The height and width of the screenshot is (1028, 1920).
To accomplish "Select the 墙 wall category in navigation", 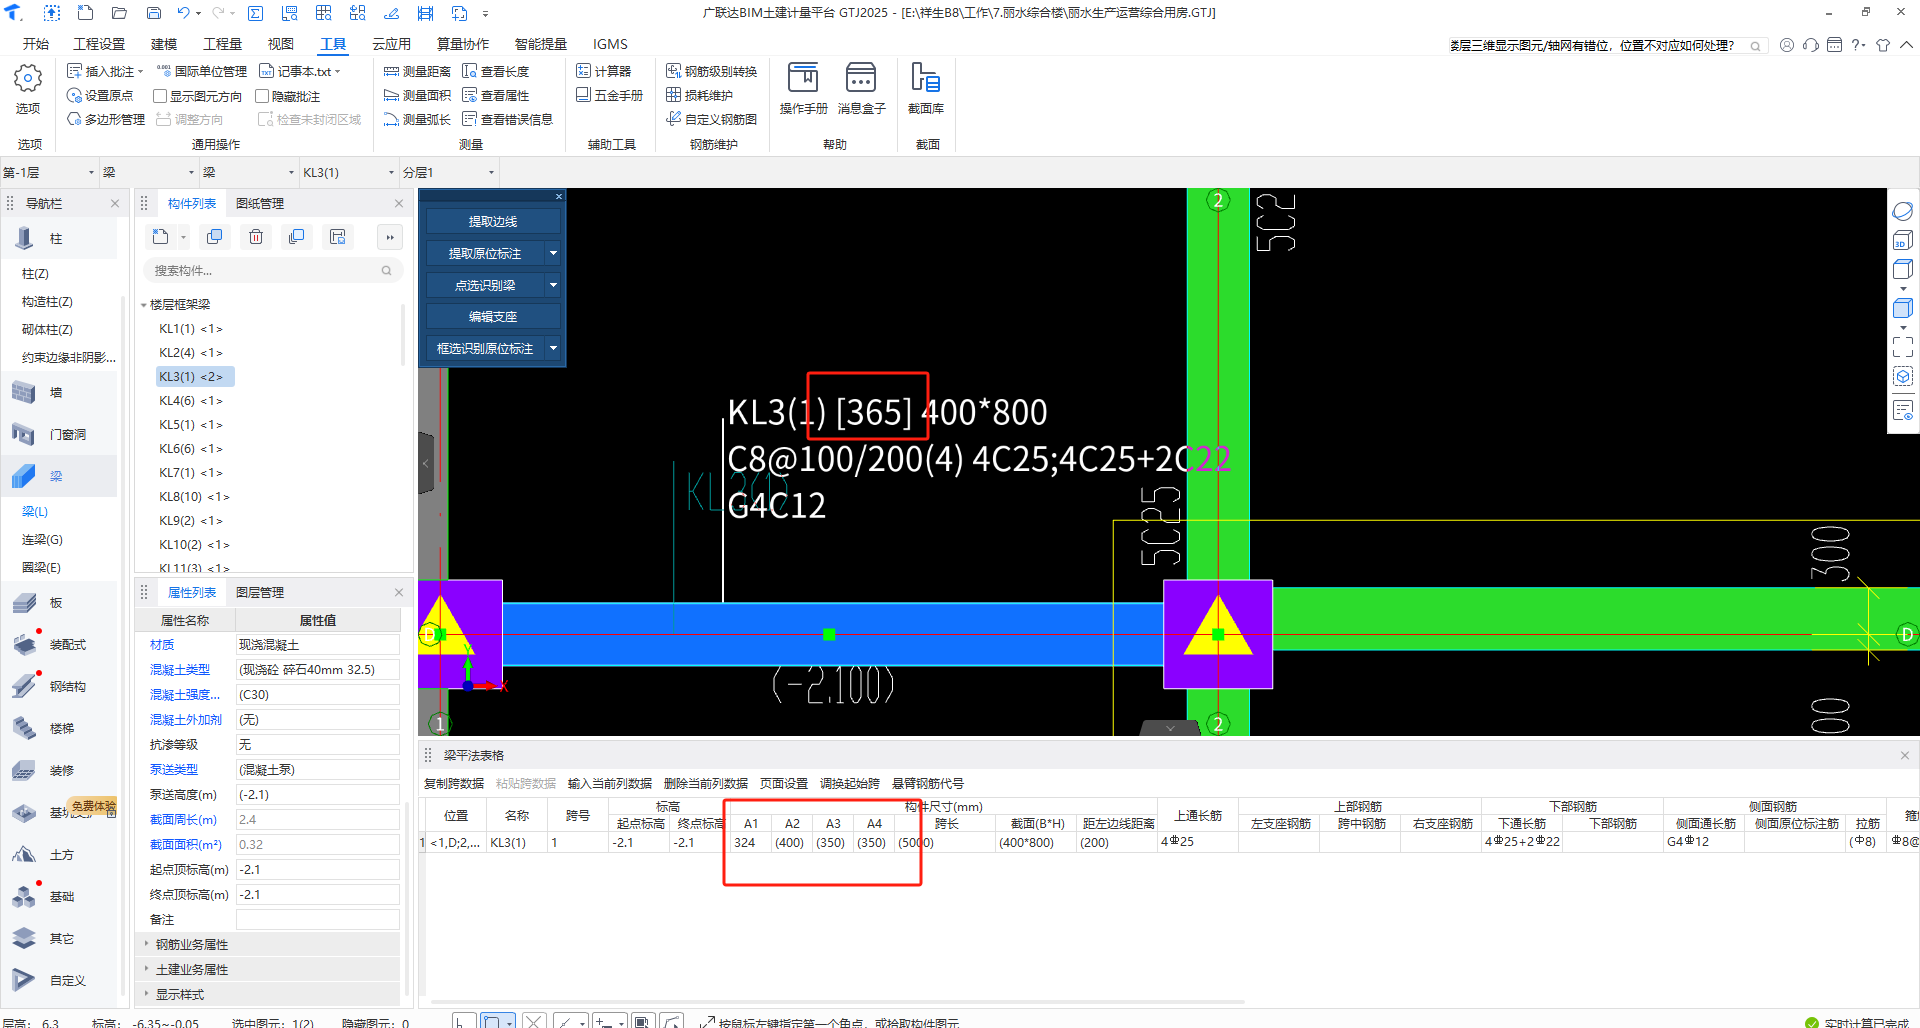I will tap(60, 392).
